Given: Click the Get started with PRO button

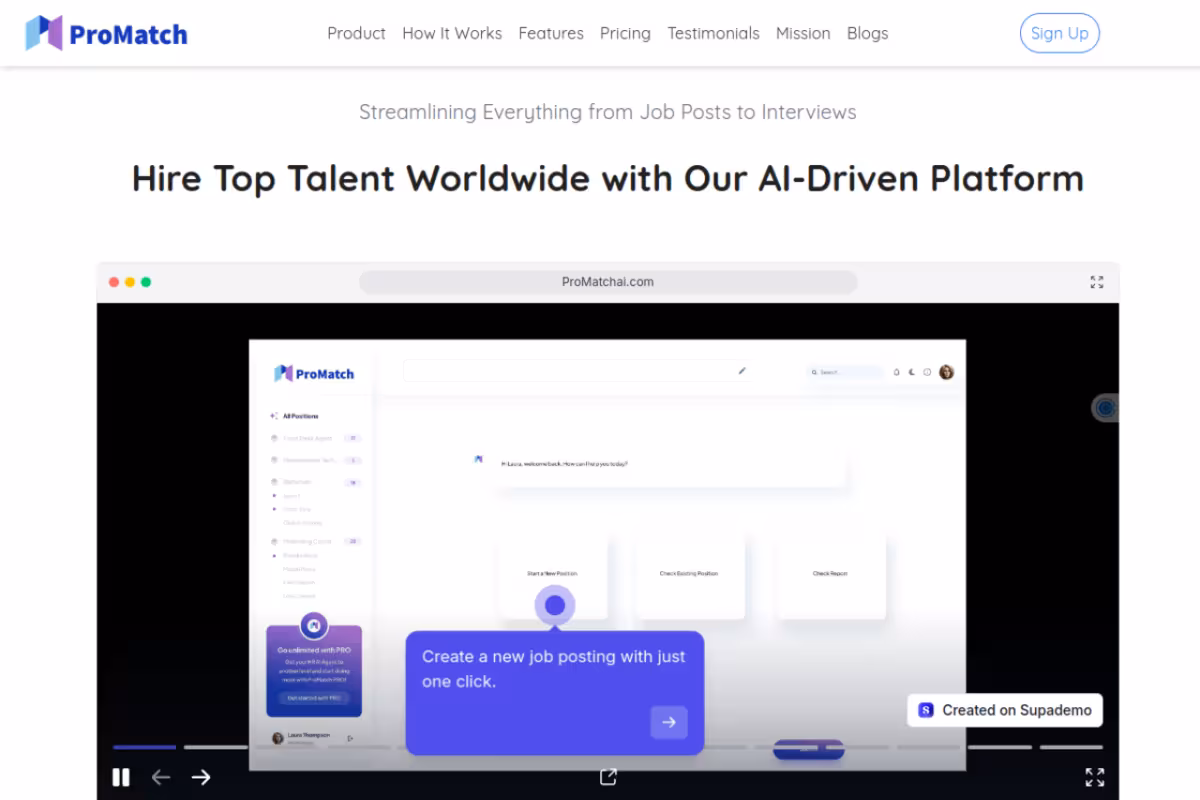Looking at the screenshot, I should 314,698.
